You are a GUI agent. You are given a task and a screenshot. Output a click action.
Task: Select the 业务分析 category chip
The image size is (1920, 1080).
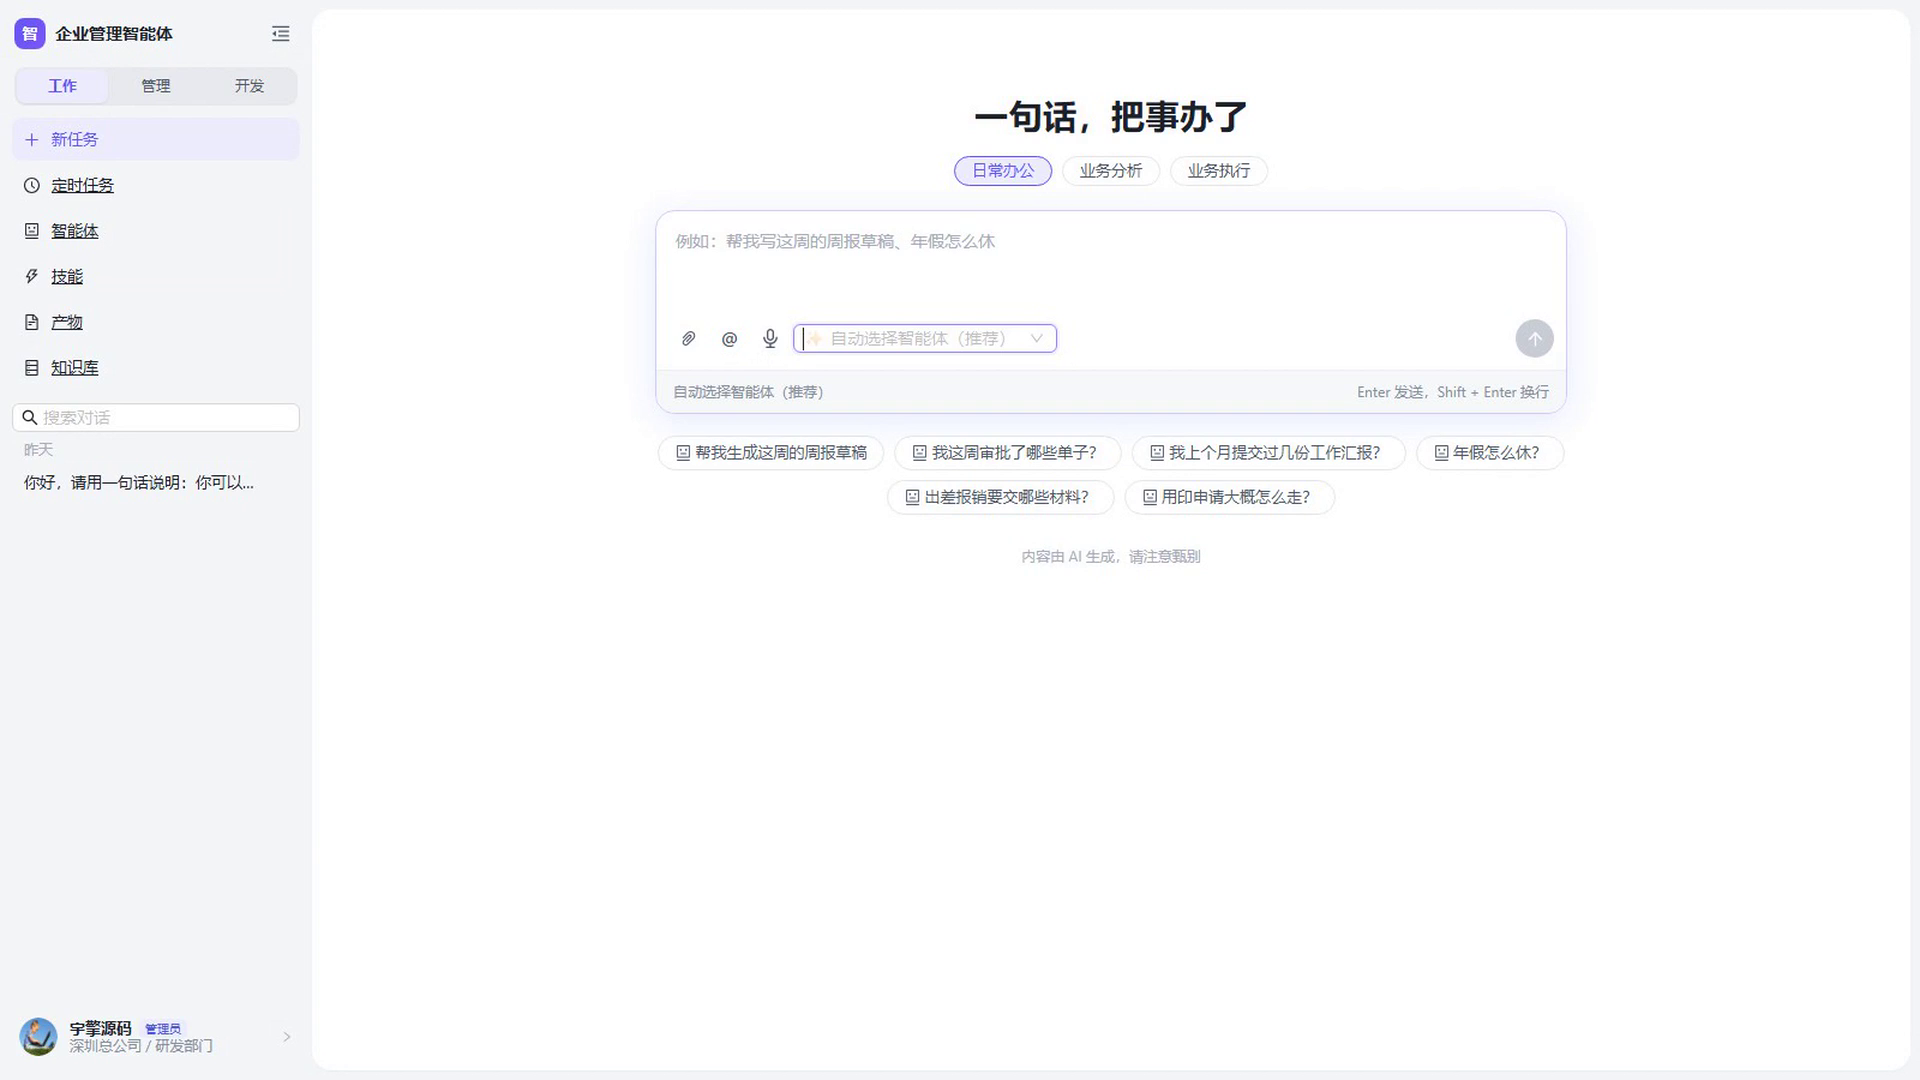1111,171
